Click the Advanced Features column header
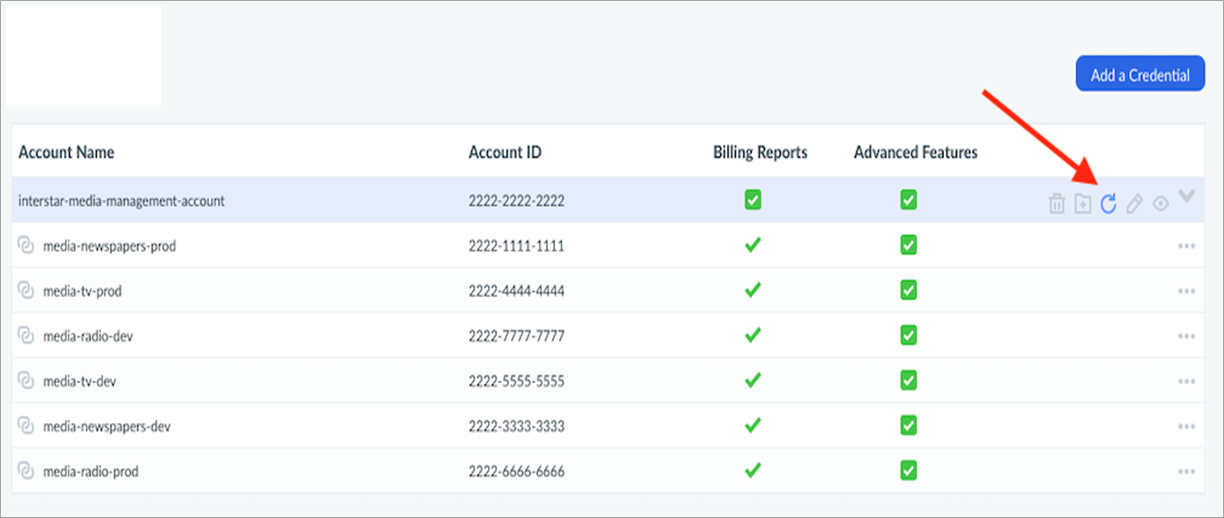The height and width of the screenshot is (518, 1224). pos(916,153)
